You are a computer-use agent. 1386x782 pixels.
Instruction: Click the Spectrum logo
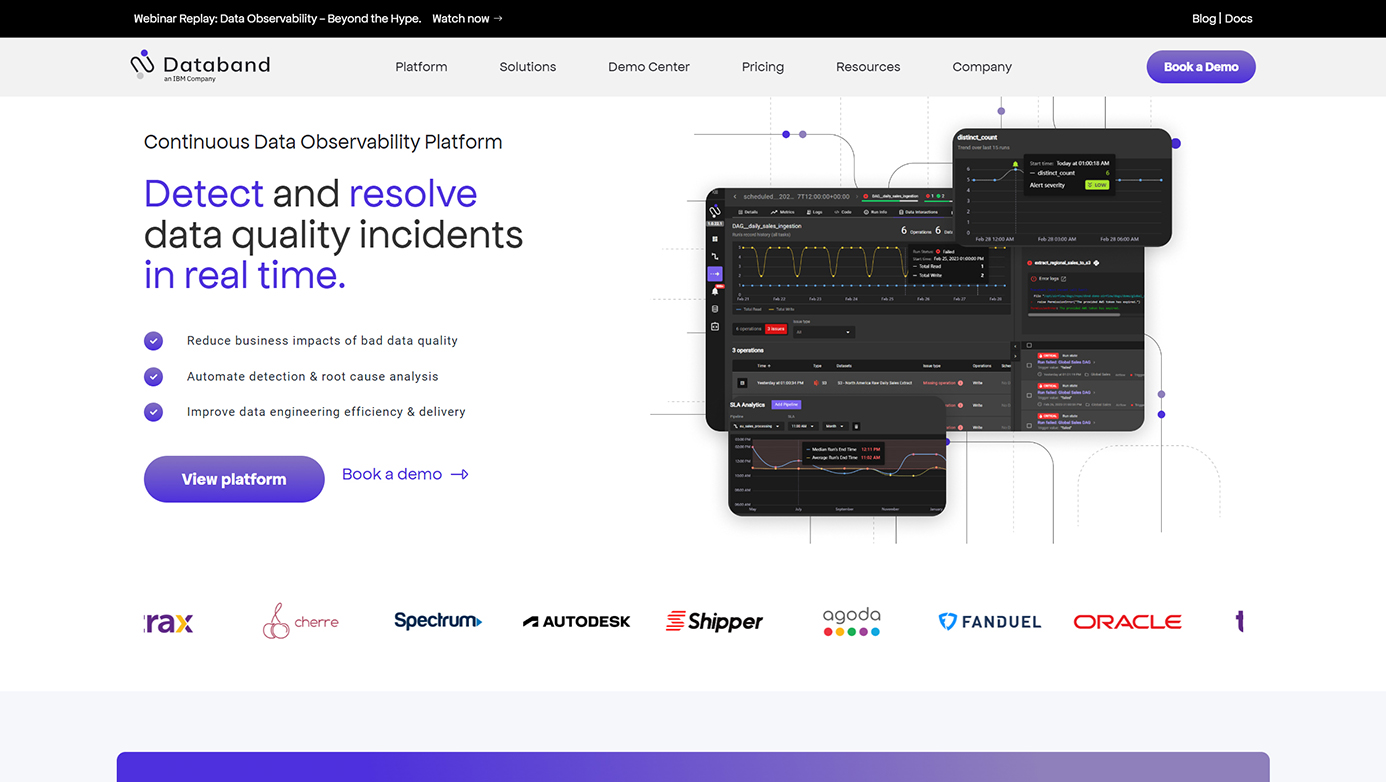pos(438,621)
